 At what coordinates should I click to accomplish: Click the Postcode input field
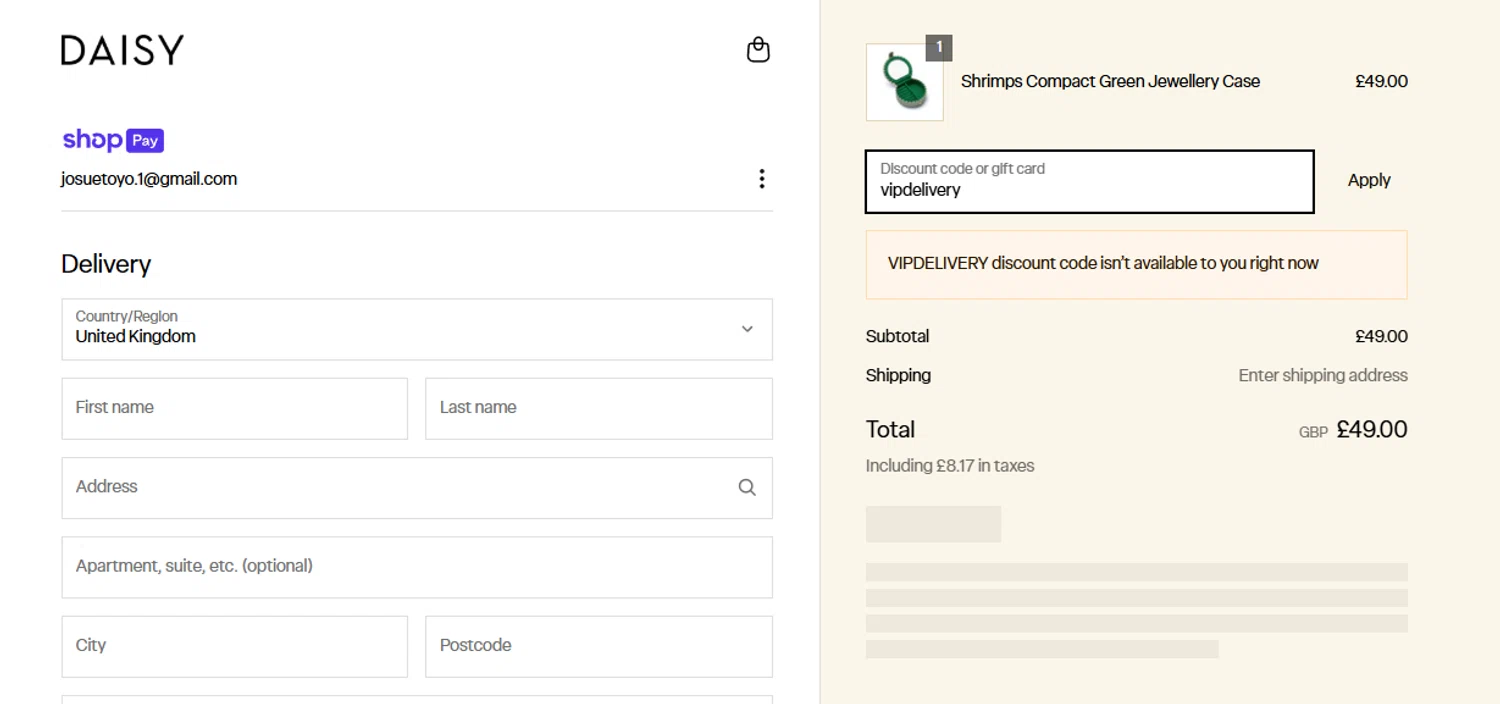[x=599, y=646]
